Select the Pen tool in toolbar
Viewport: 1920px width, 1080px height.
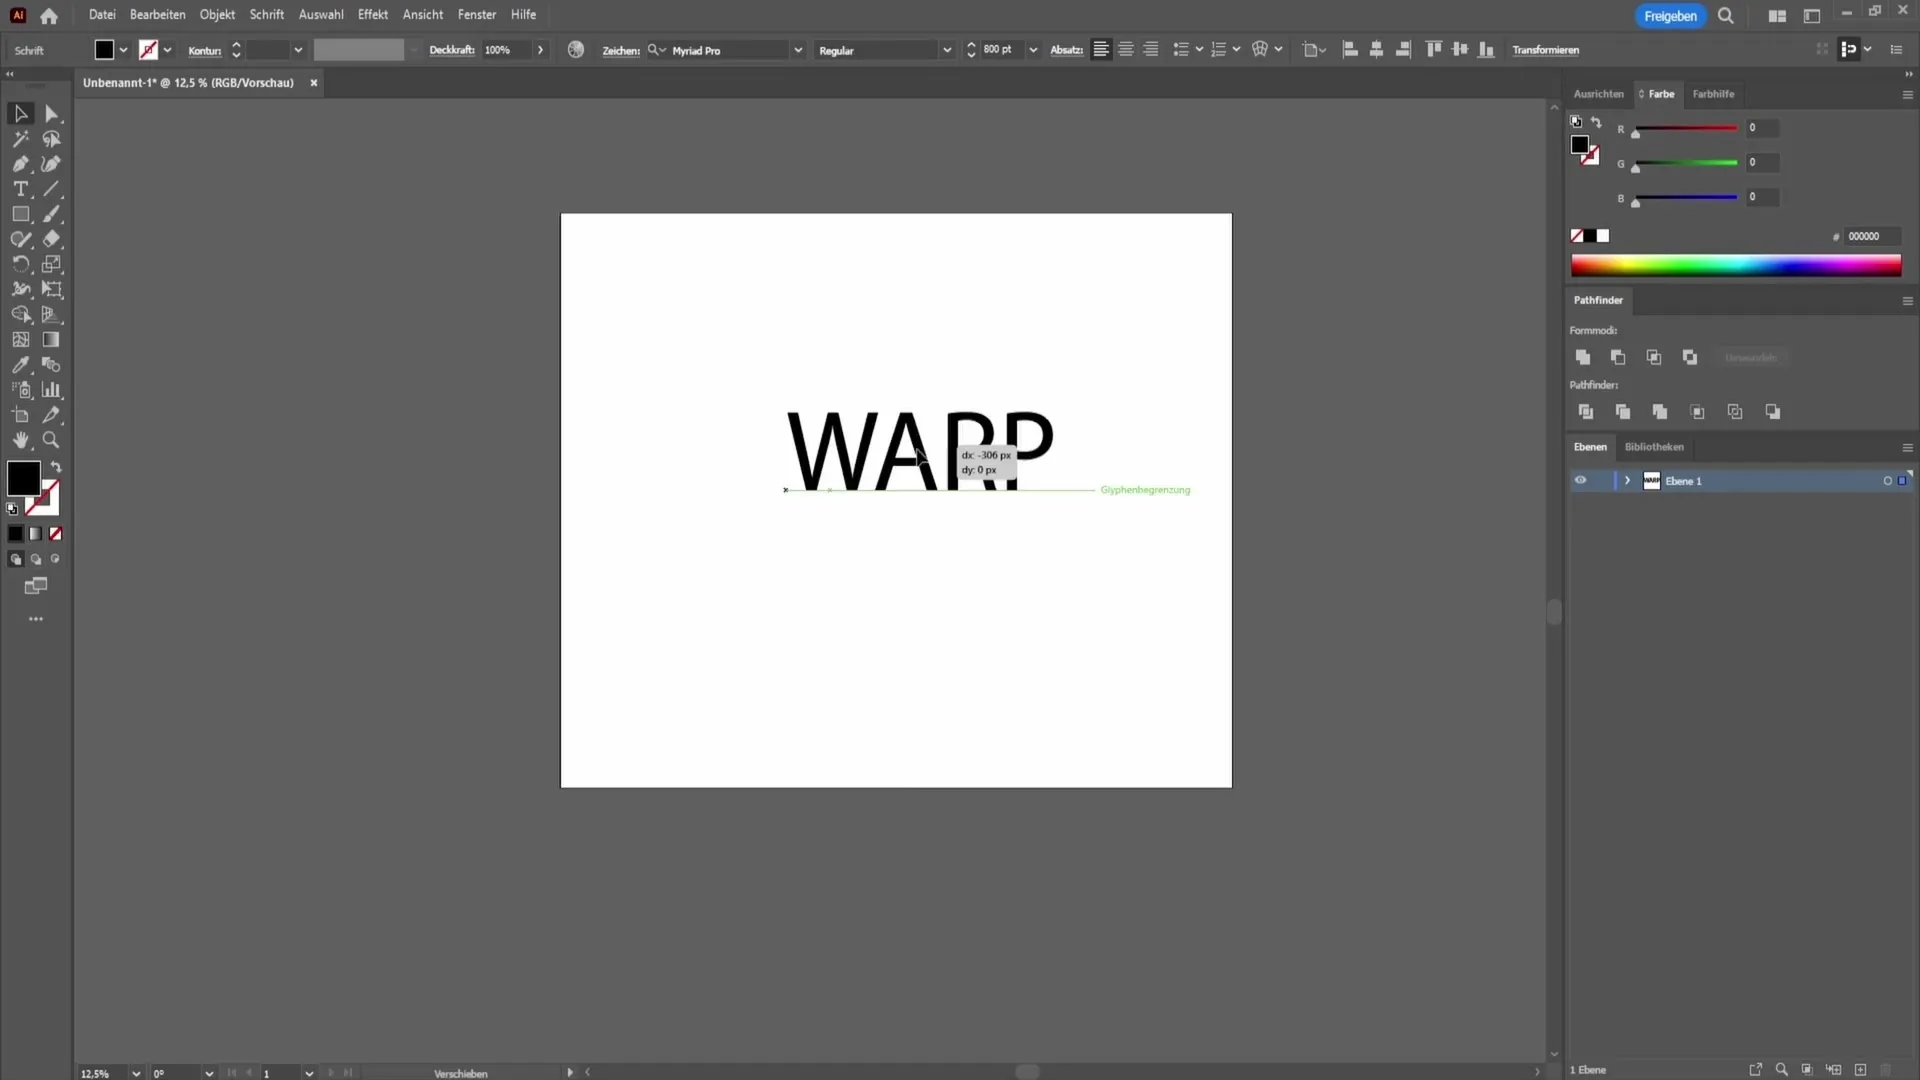pos(20,164)
